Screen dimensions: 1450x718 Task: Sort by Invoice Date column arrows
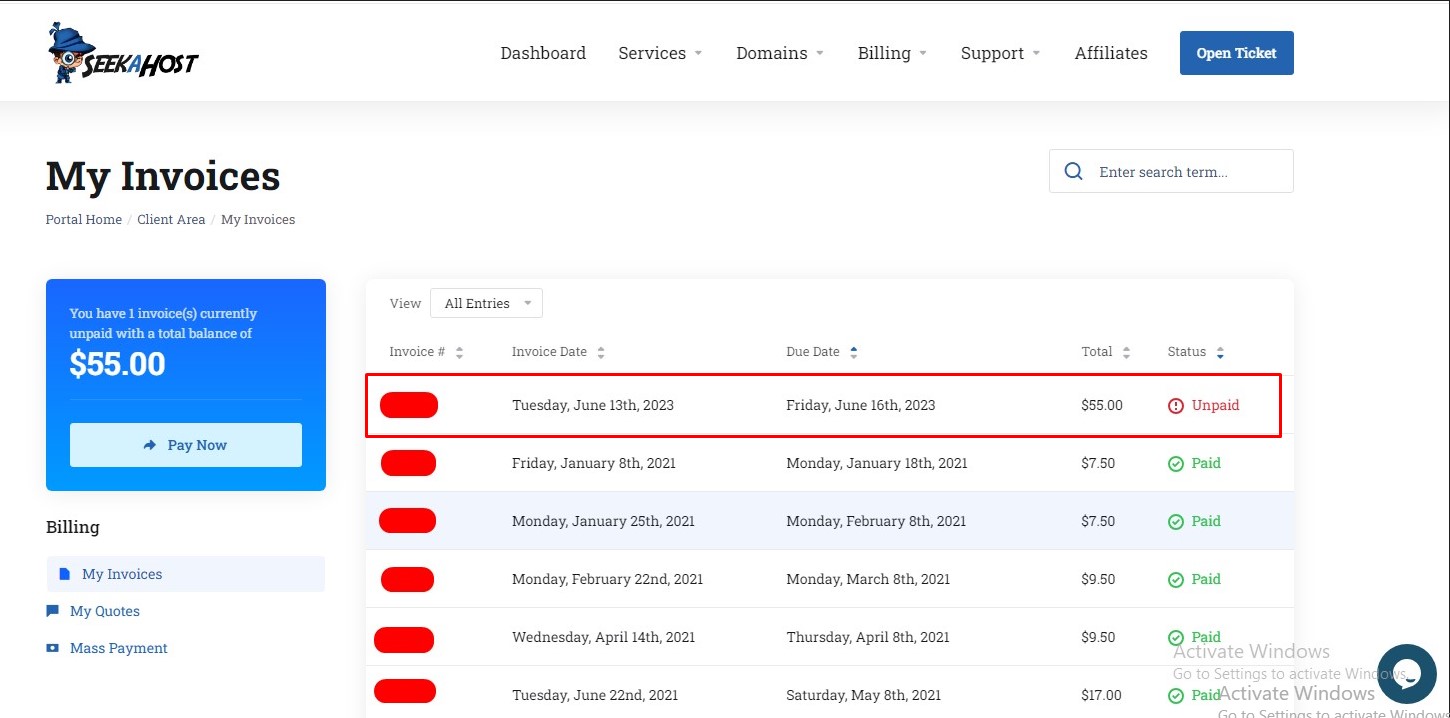[x=600, y=352]
